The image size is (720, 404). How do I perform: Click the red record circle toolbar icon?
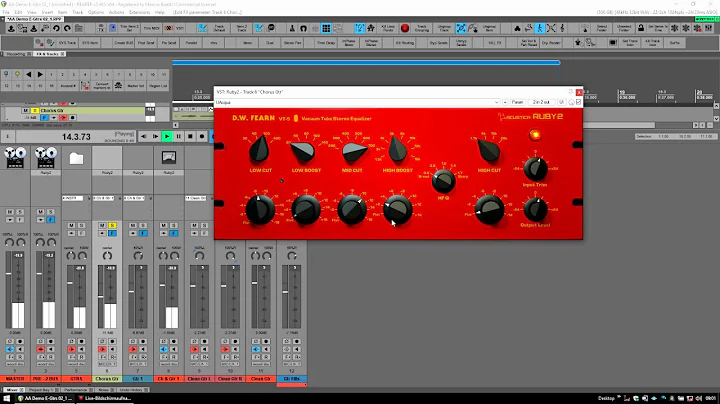coord(405,28)
